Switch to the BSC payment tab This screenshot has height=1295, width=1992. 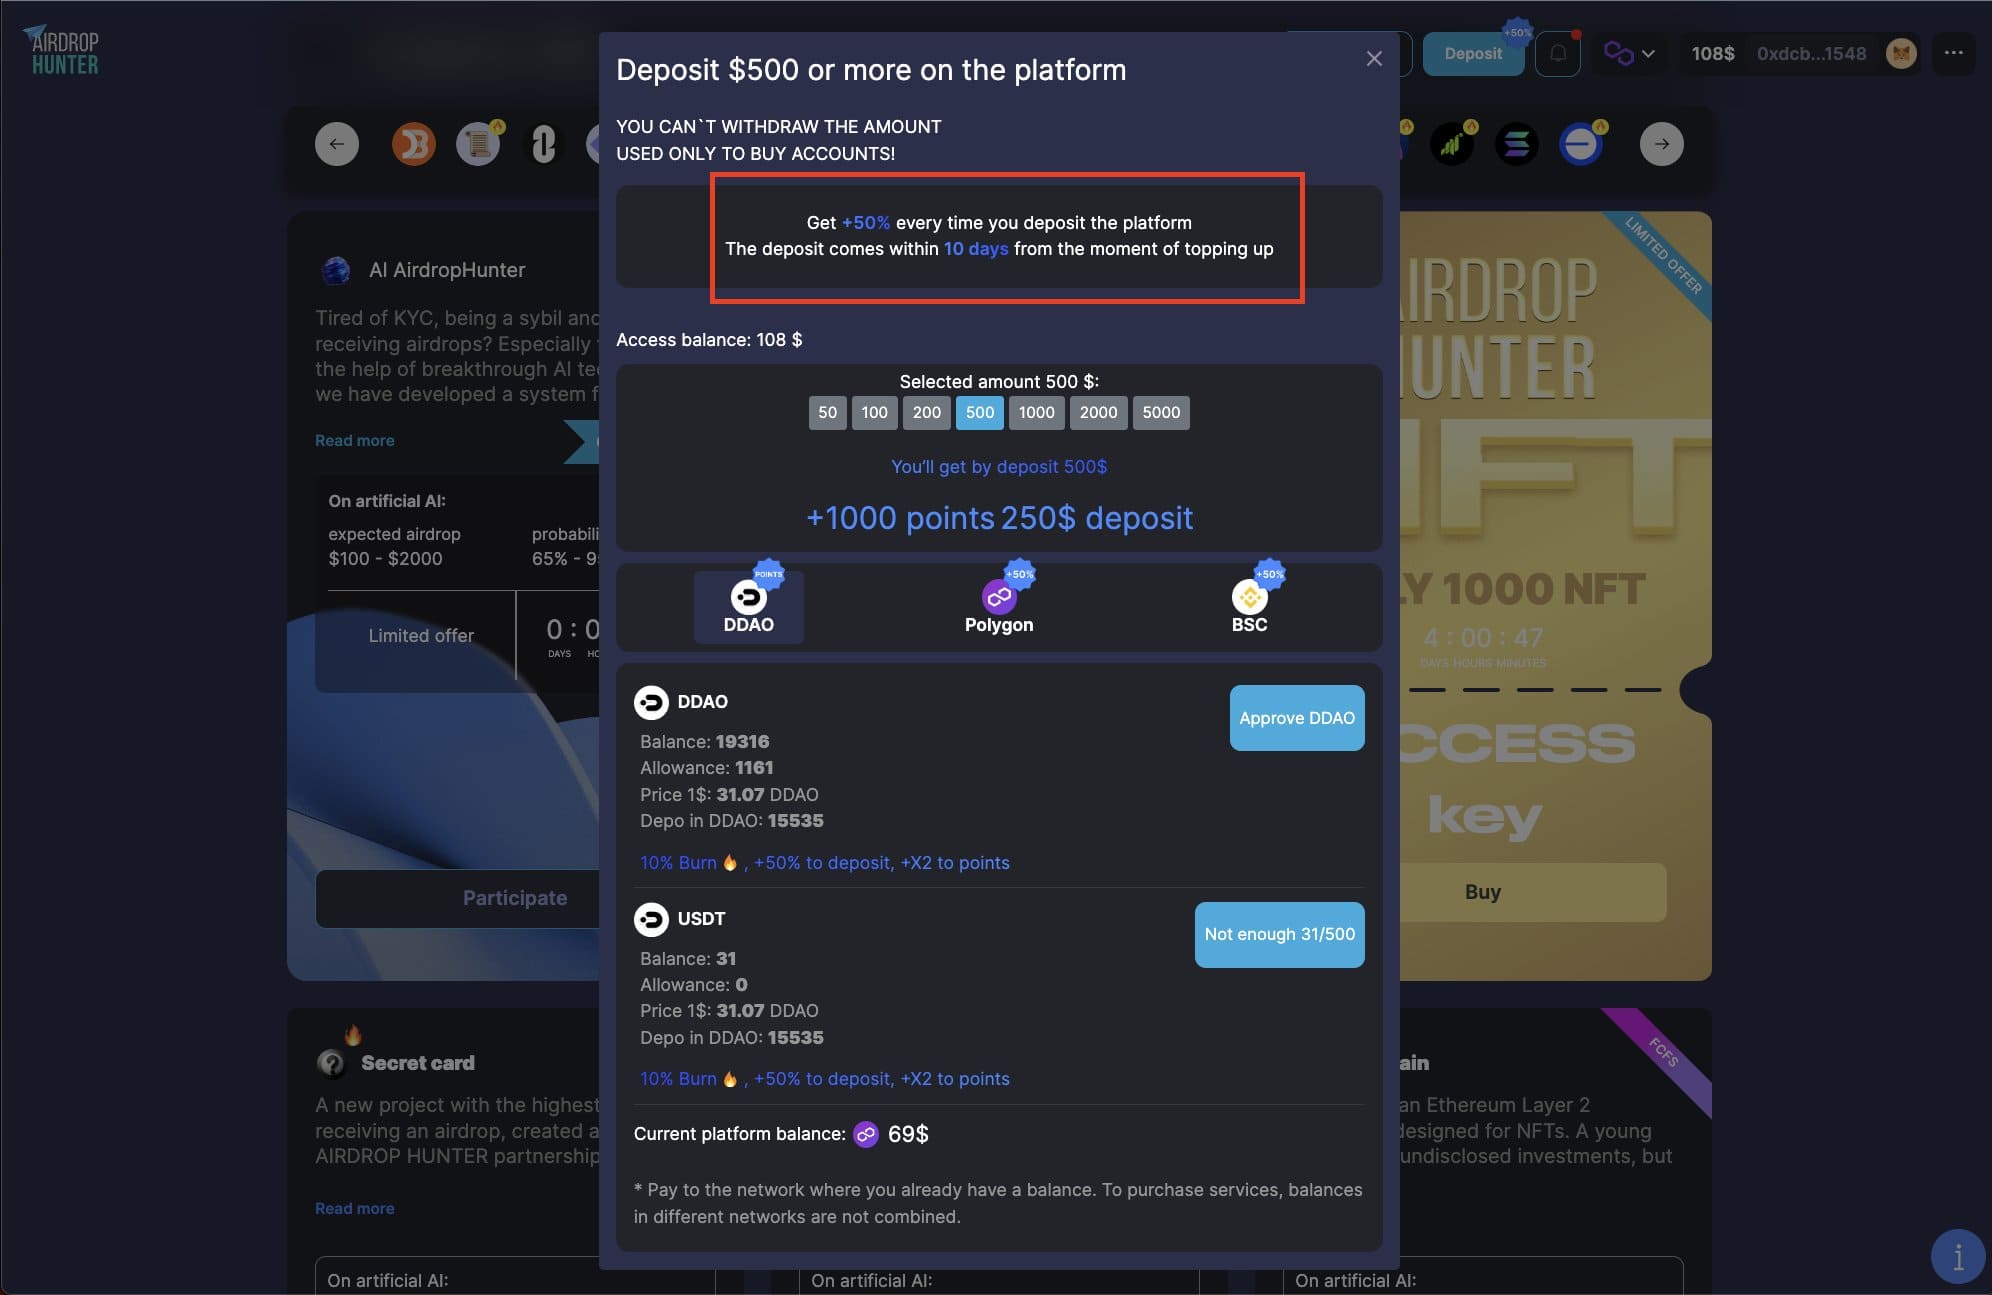tap(1249, 607)
